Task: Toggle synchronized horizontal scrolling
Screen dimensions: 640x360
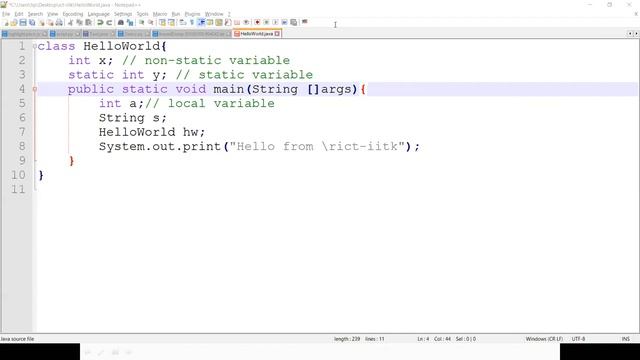Action: pyautogui.click(x=171, y=22)
